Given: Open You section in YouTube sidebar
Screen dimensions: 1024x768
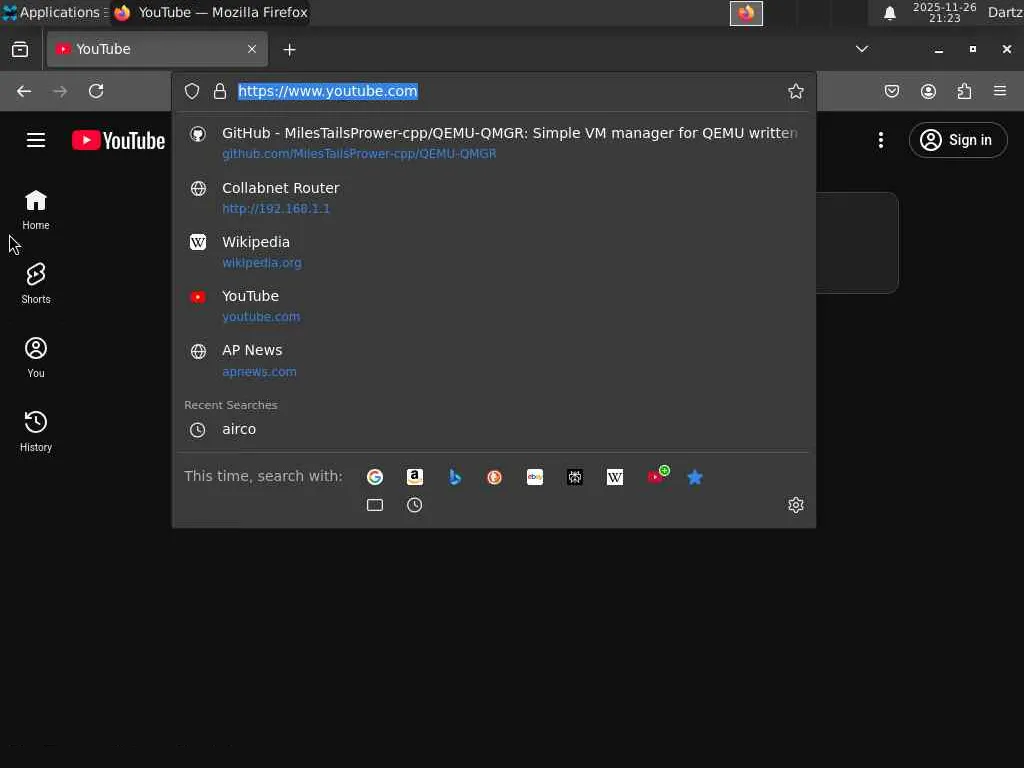Looking at the screenshot, I should point(36,358).
